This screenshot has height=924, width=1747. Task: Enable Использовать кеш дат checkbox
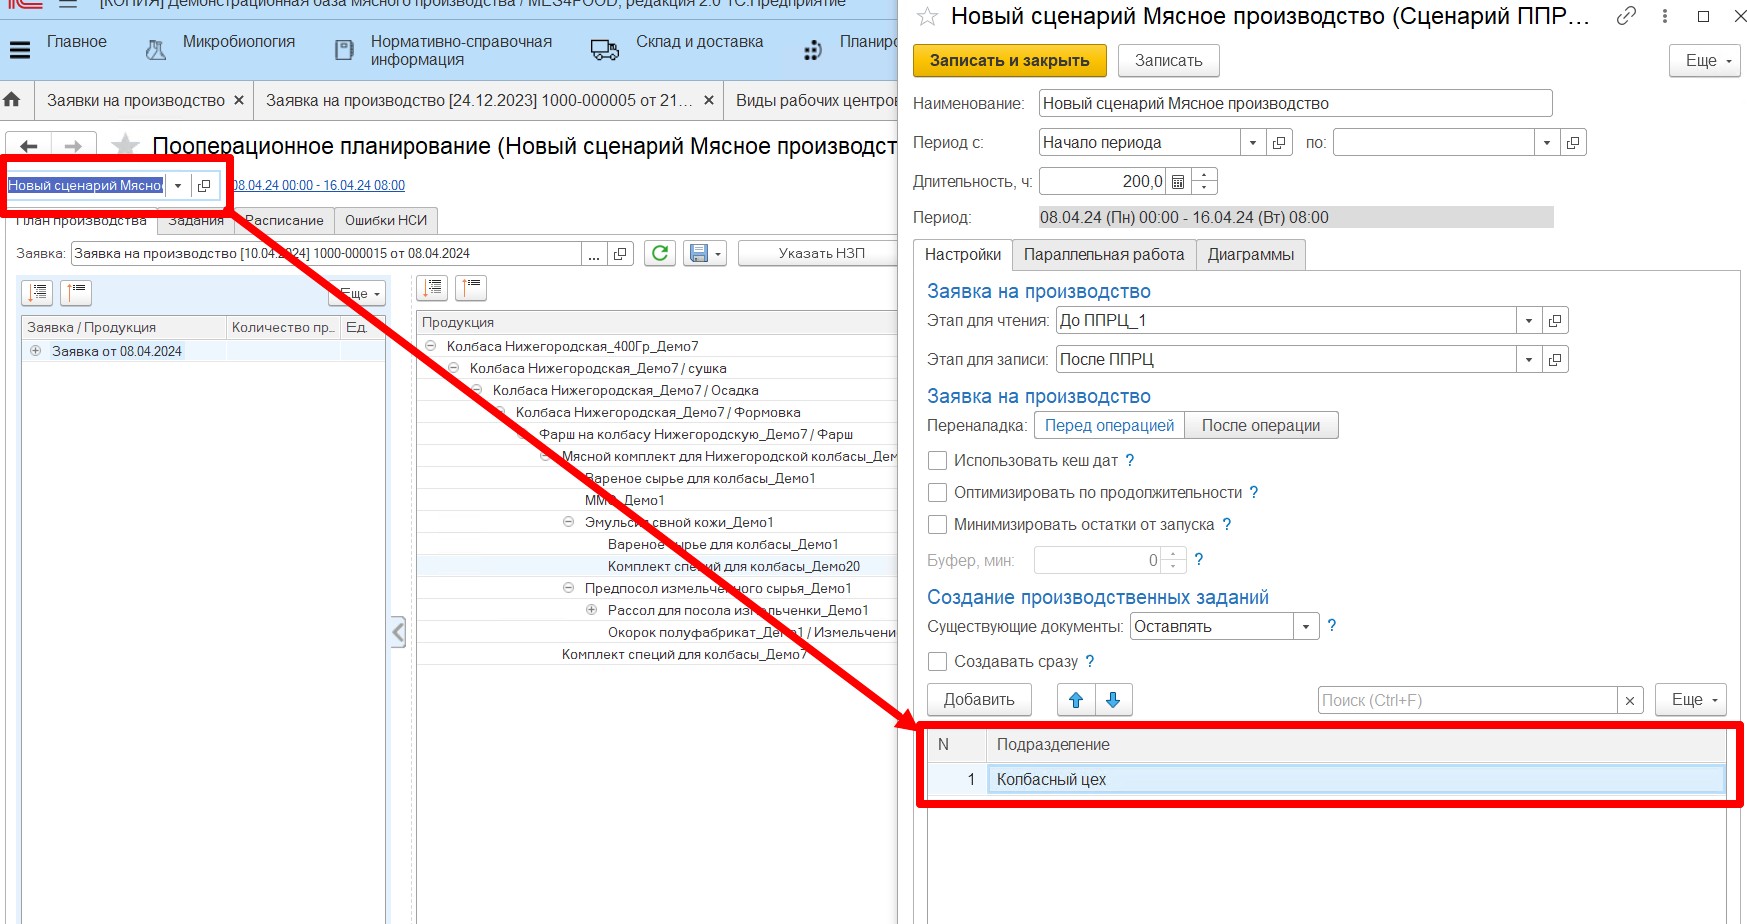click(938, 461)
